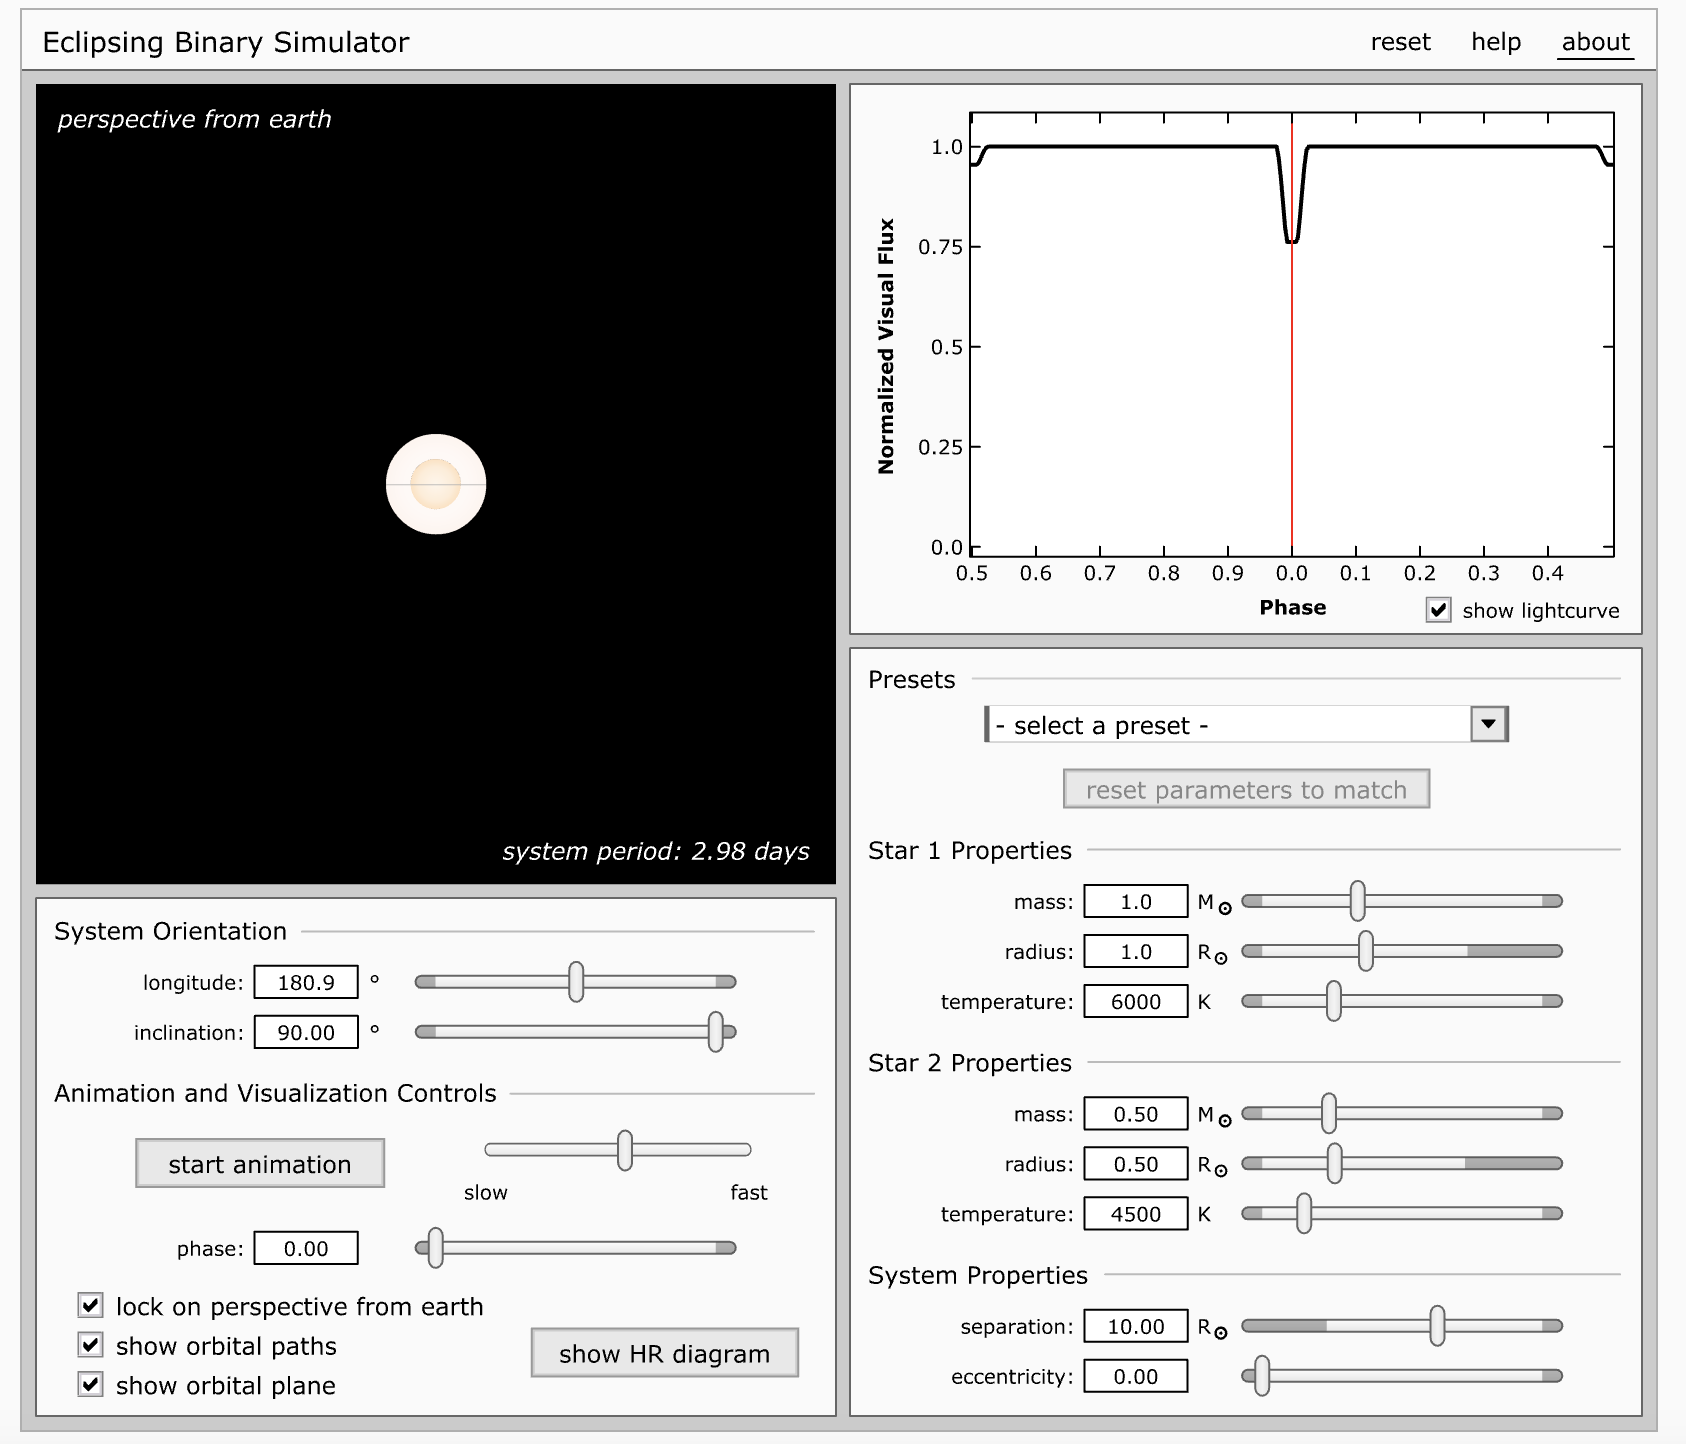1686x1444 pixels.
Task: Click the Eclipsing Binary Simulator title
Action: pos(226,42)
